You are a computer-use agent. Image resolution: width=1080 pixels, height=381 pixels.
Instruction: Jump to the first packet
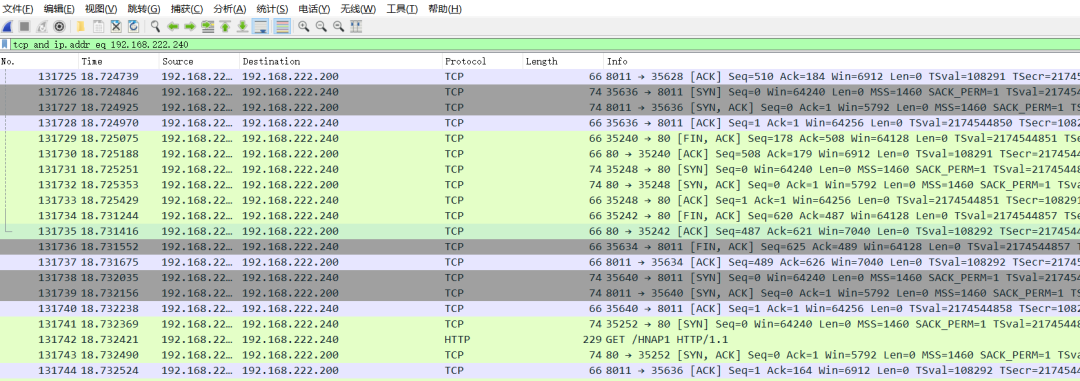point(225,26)
